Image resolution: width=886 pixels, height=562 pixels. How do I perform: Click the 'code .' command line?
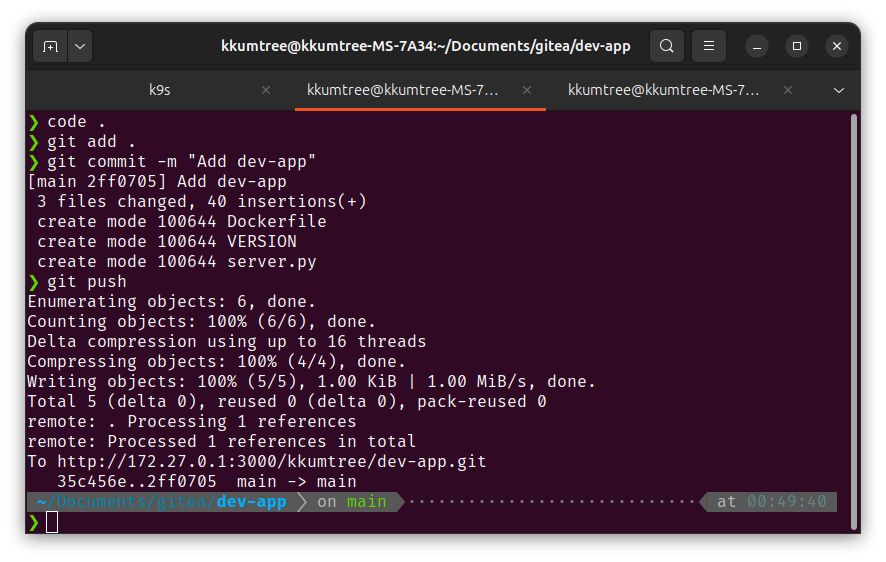coord(76,122)
